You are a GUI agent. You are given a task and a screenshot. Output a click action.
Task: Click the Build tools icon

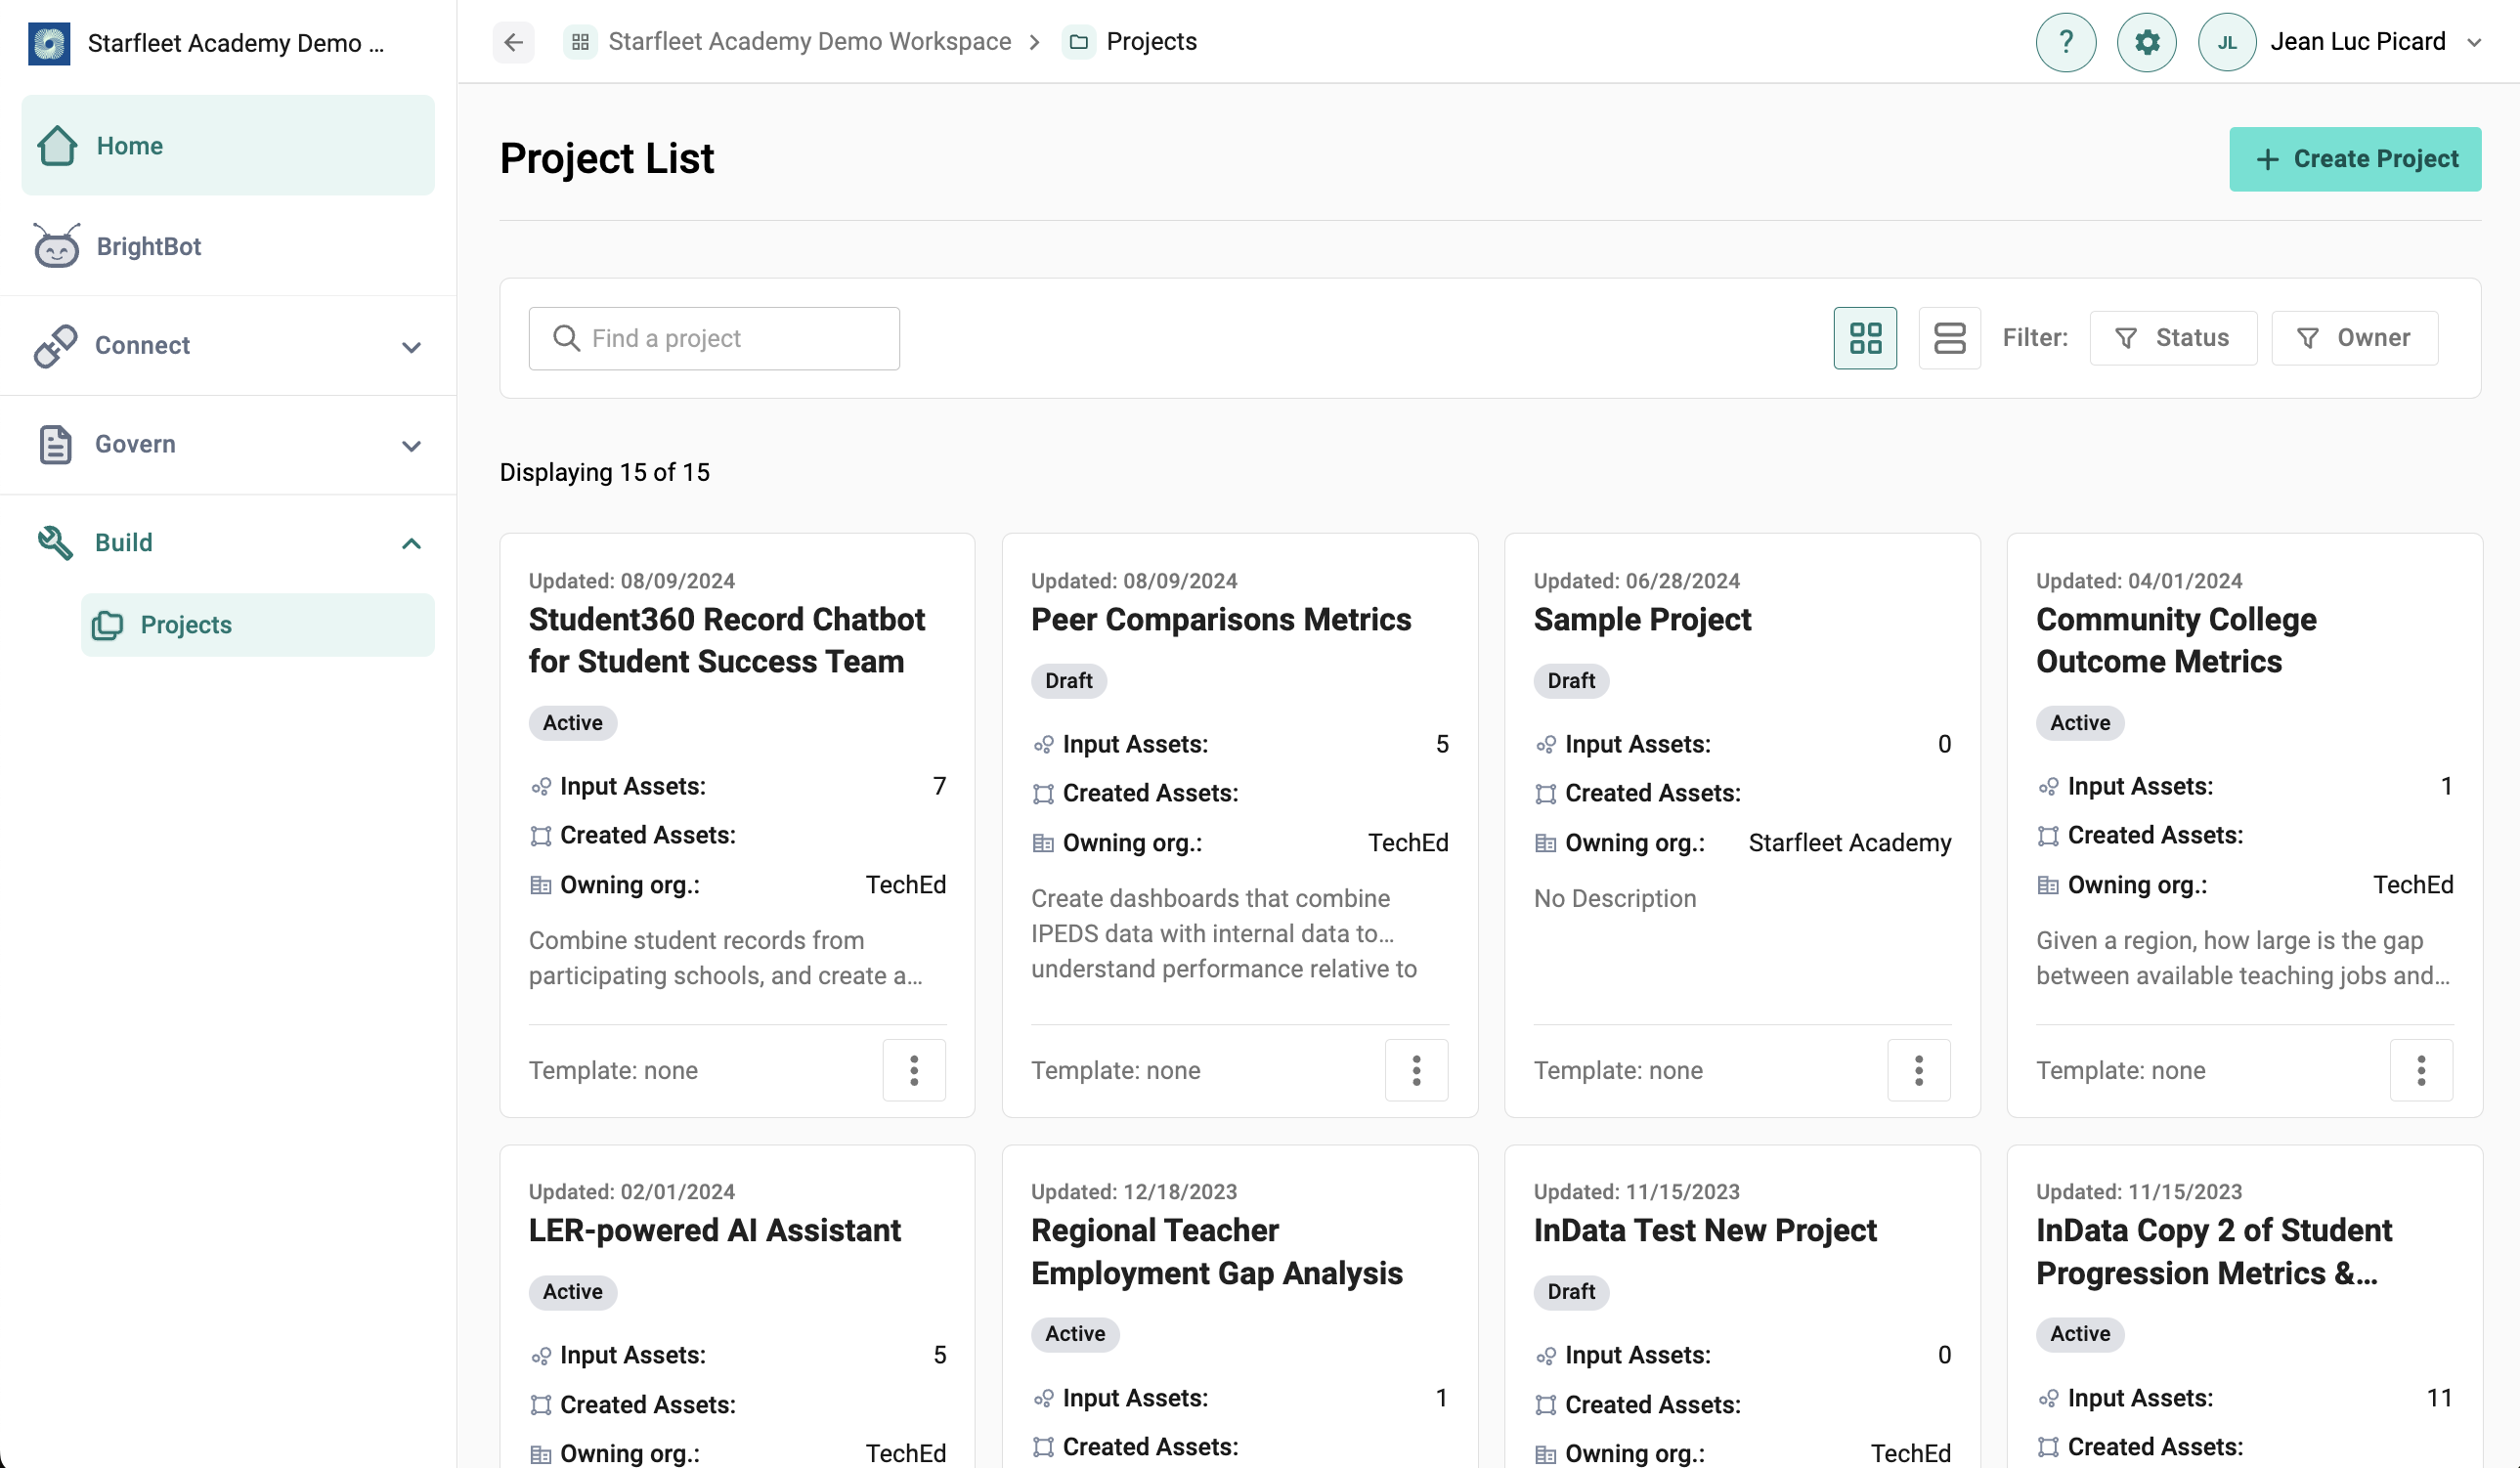[x=55, y=543]
